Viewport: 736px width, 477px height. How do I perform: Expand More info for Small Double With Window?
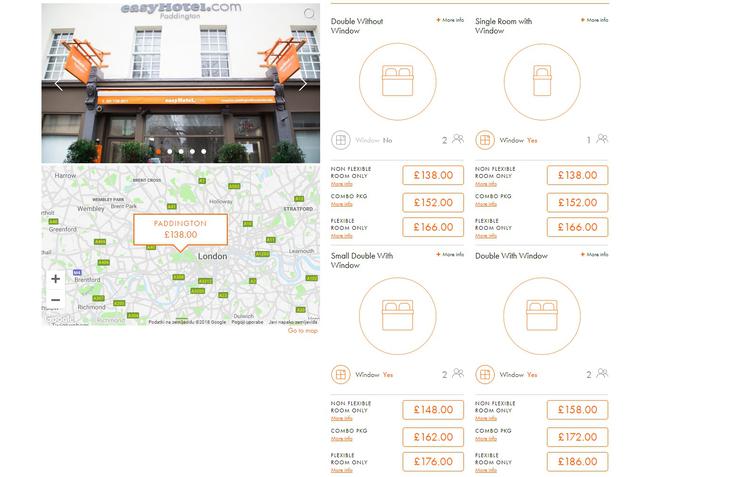coord(450,254)
